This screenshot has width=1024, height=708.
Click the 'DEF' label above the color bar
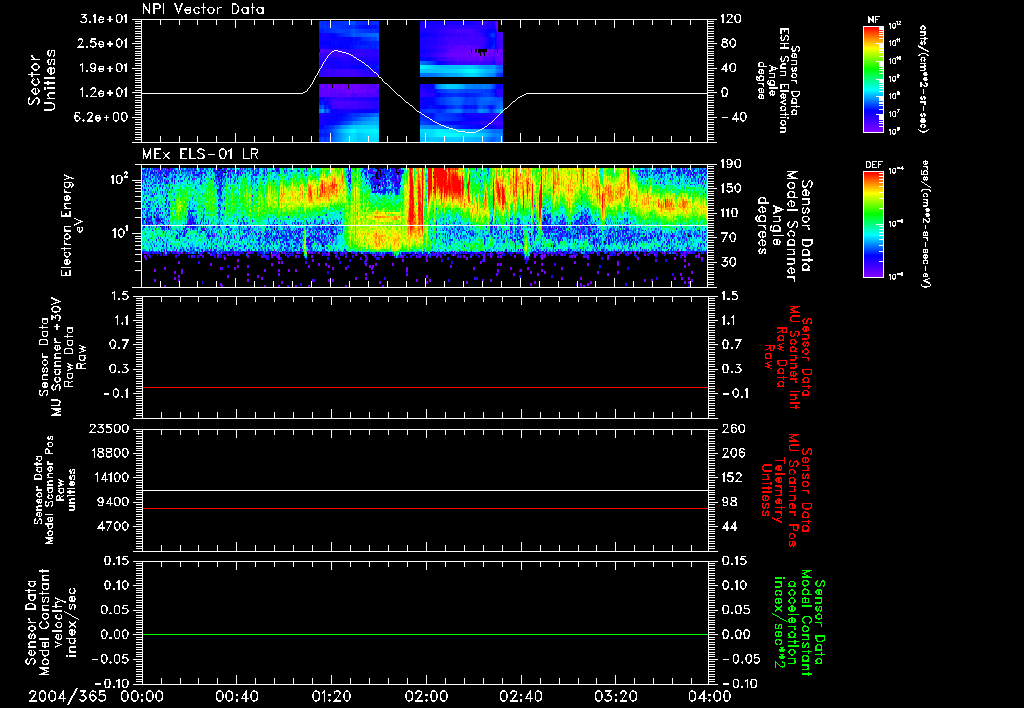873,165
